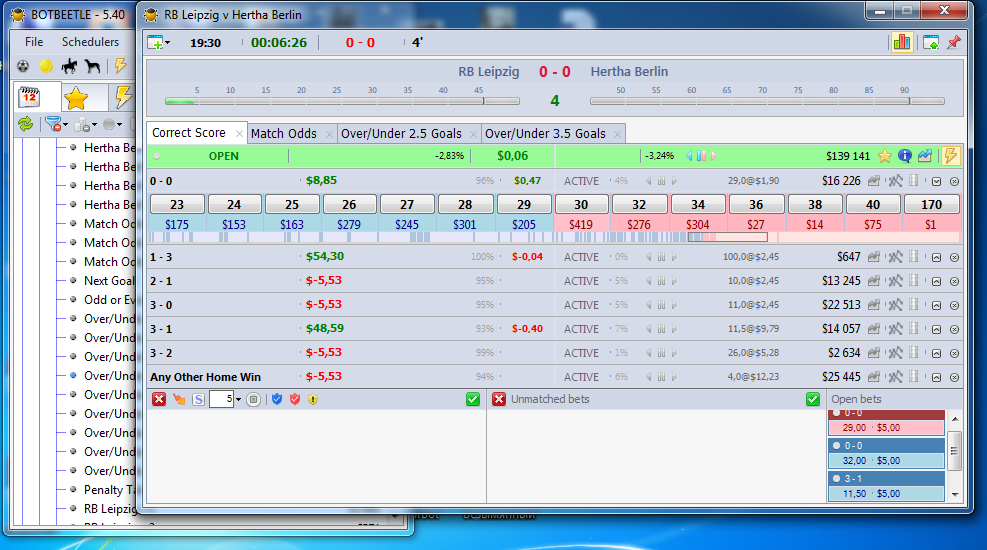The height and width of the screenshot is (550, 987).
Task: Open coins stack dropdown in BOTBEETLE
Action: coord(86,125)
